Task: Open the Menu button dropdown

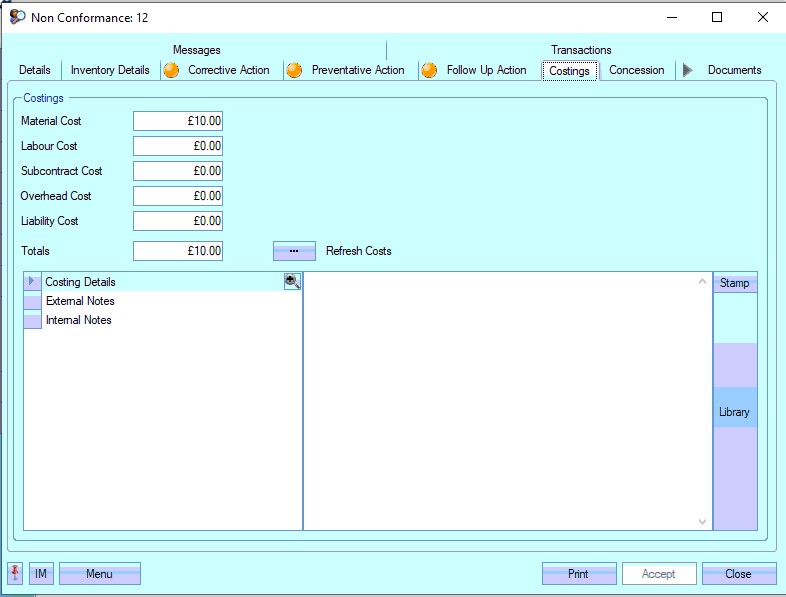Action: coord(99,574)
